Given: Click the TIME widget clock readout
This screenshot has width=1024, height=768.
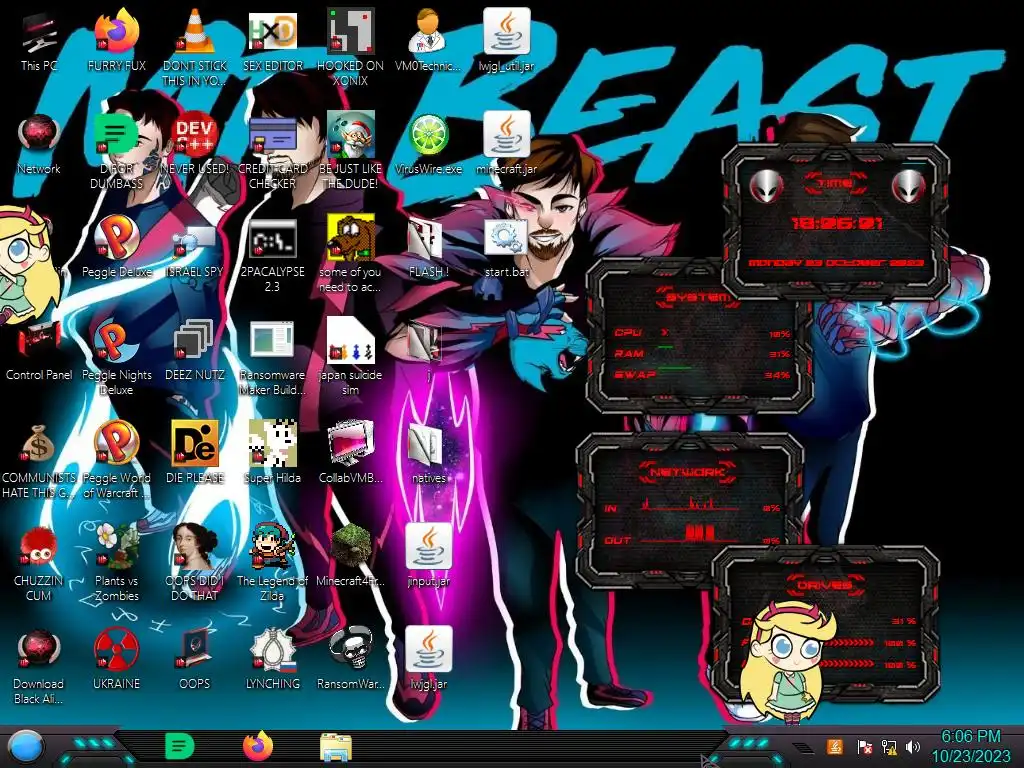Looking at the screenshot, I should click(x=837, y=223).
